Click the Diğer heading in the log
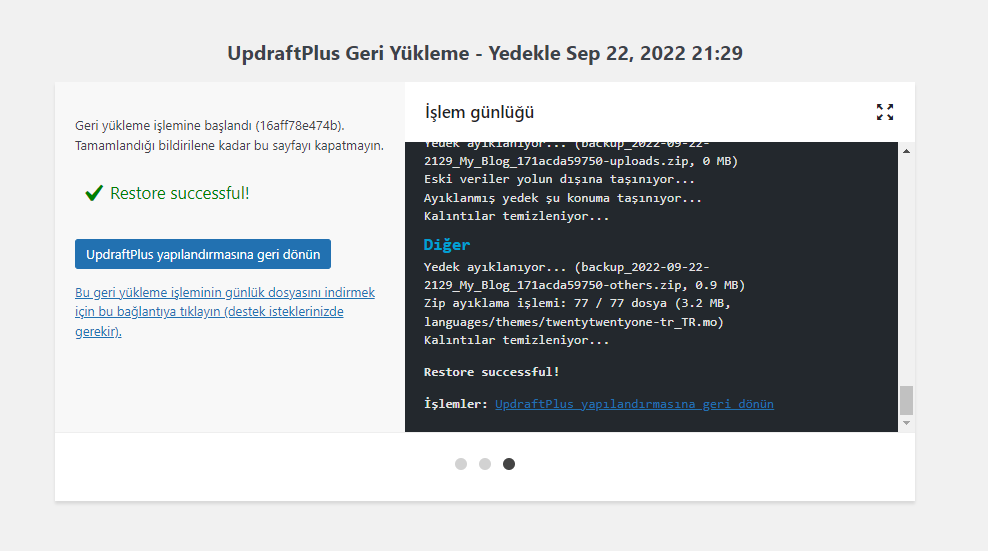Image resolution: width=988 pixels, height=551 pixels. [x=447, y=245]
